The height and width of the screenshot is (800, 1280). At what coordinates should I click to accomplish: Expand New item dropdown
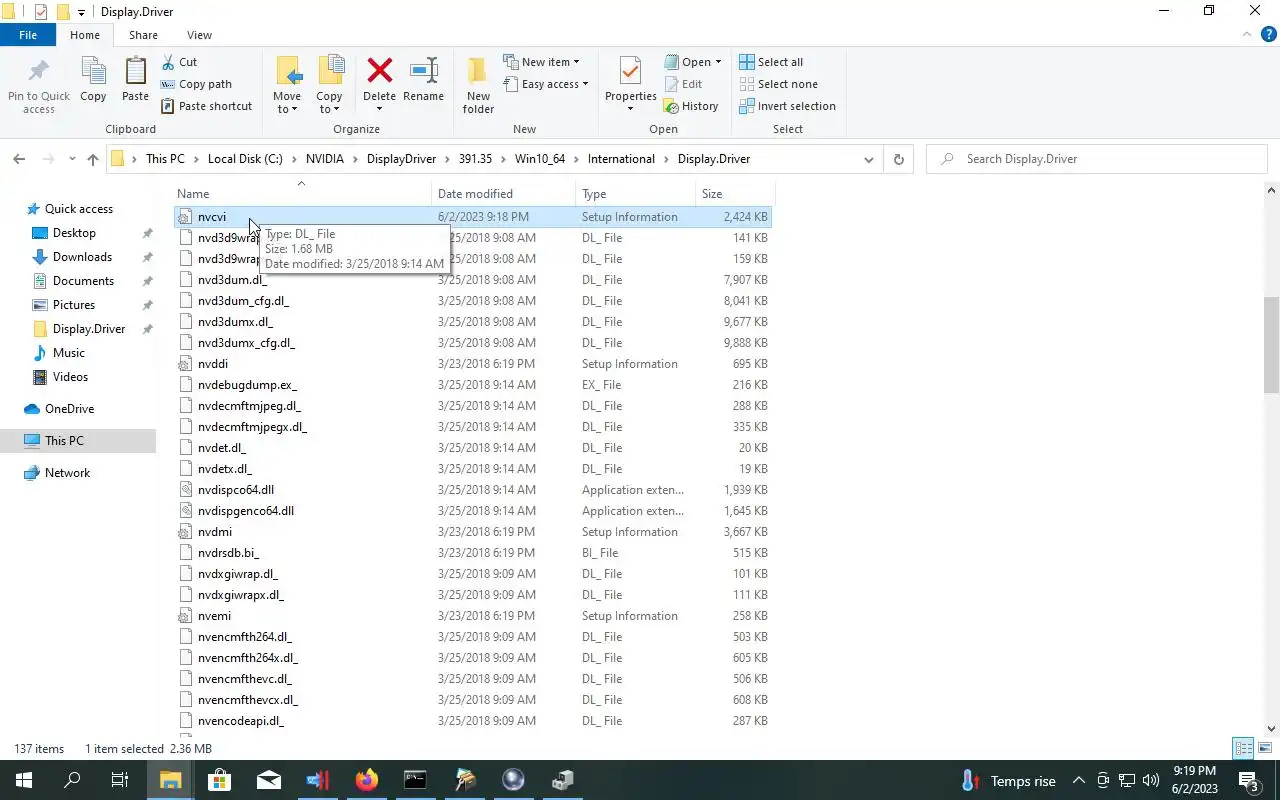(541, 62)
